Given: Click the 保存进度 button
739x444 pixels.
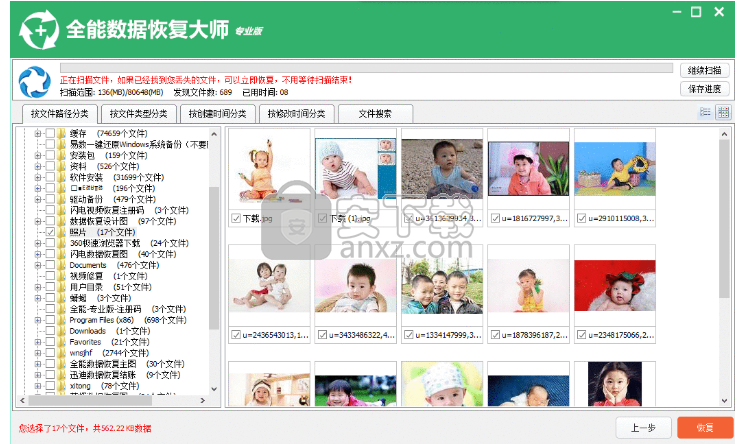Looking at the screenshot, I should pos(705,89).
